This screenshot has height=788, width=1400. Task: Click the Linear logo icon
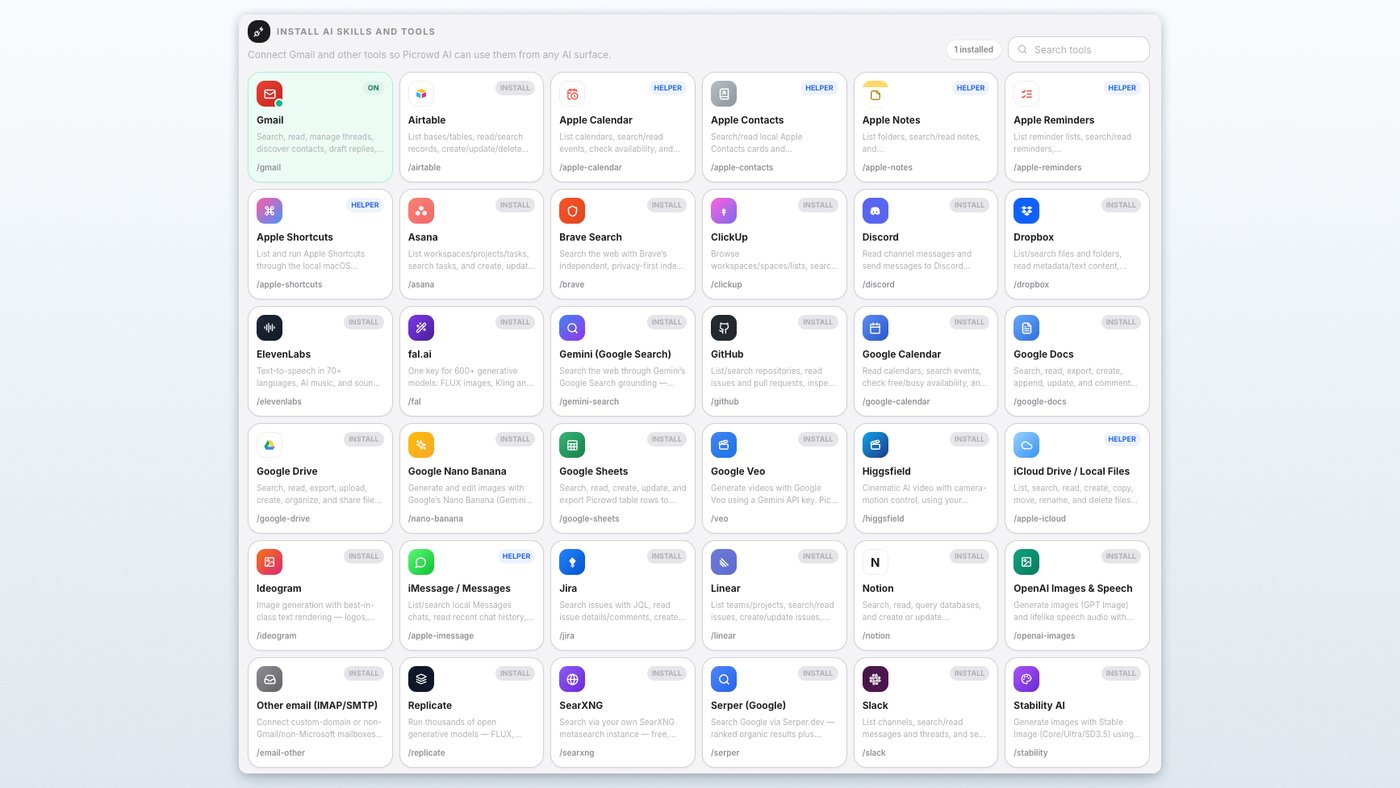[724, 562]
